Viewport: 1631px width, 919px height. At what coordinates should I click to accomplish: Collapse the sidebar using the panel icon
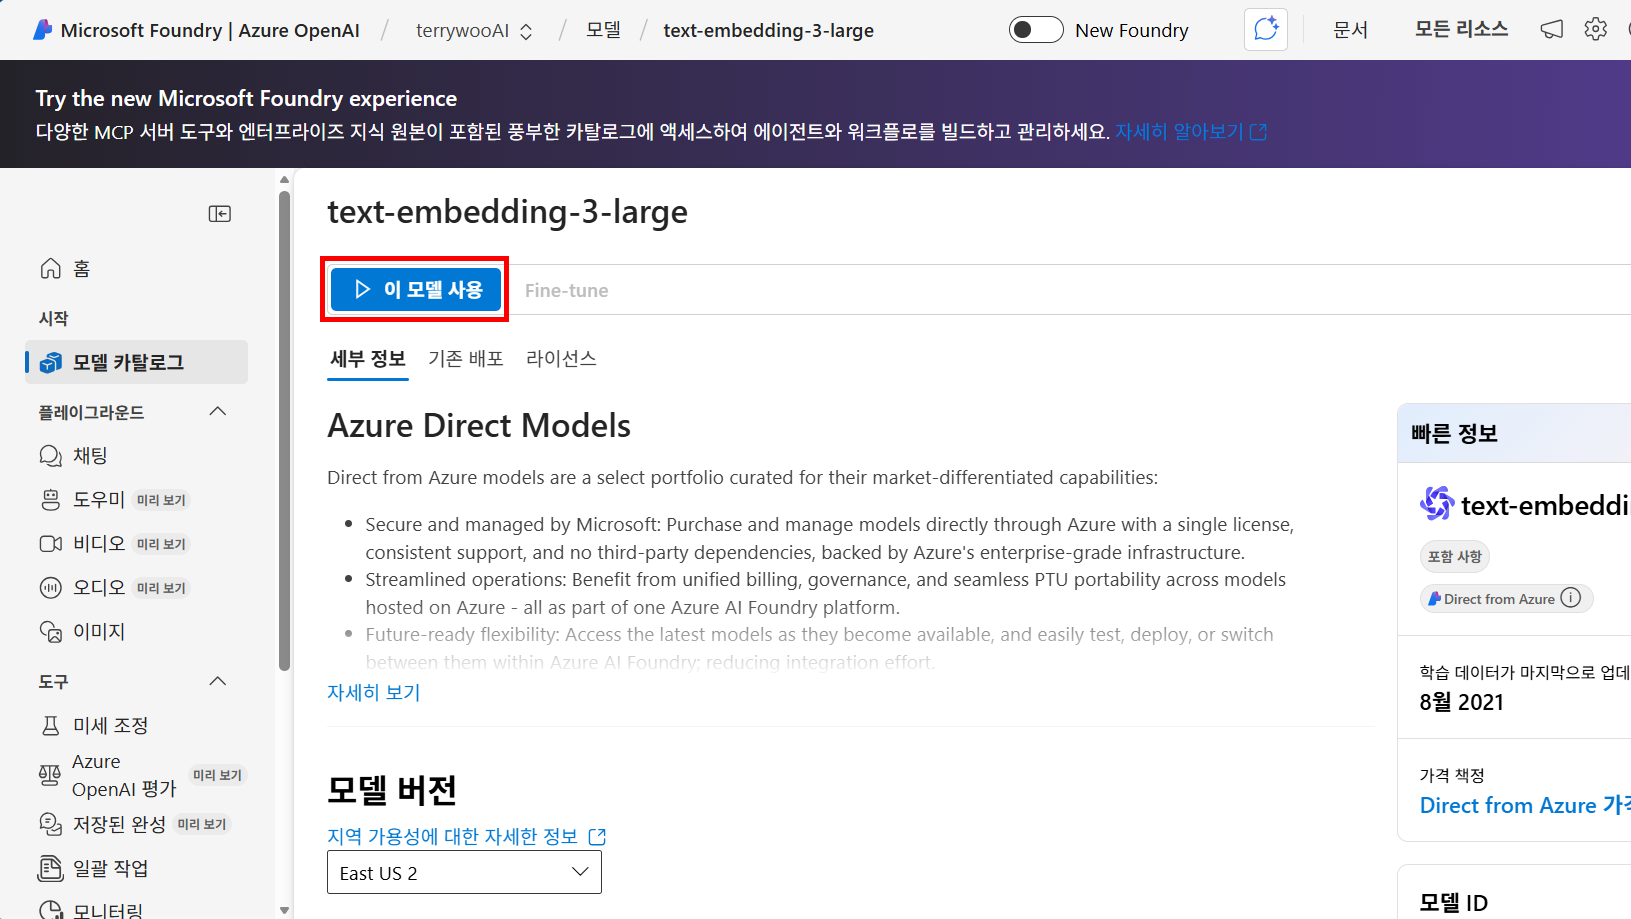[x=220, y=214]
